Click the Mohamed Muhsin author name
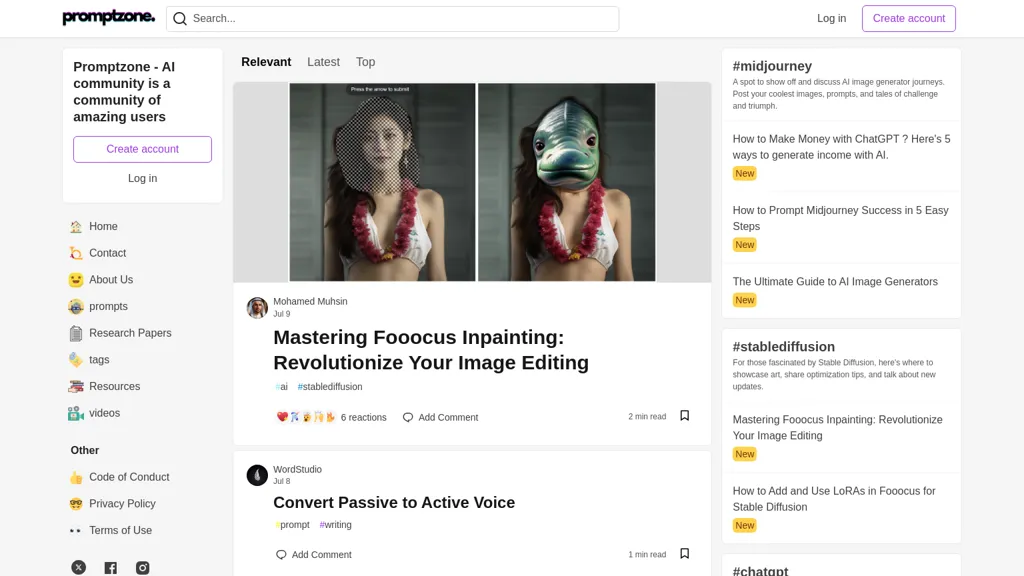The height and width of the screenshot is (576, 1024). [310, 302]
